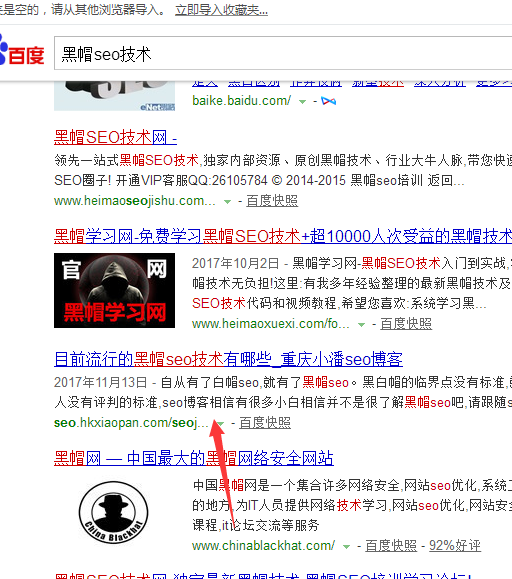Screen dimensions: 512x579
Task: Expand dropdown arrow beside www.heimaoxuexi.com
Action: [x=362, y=325]
